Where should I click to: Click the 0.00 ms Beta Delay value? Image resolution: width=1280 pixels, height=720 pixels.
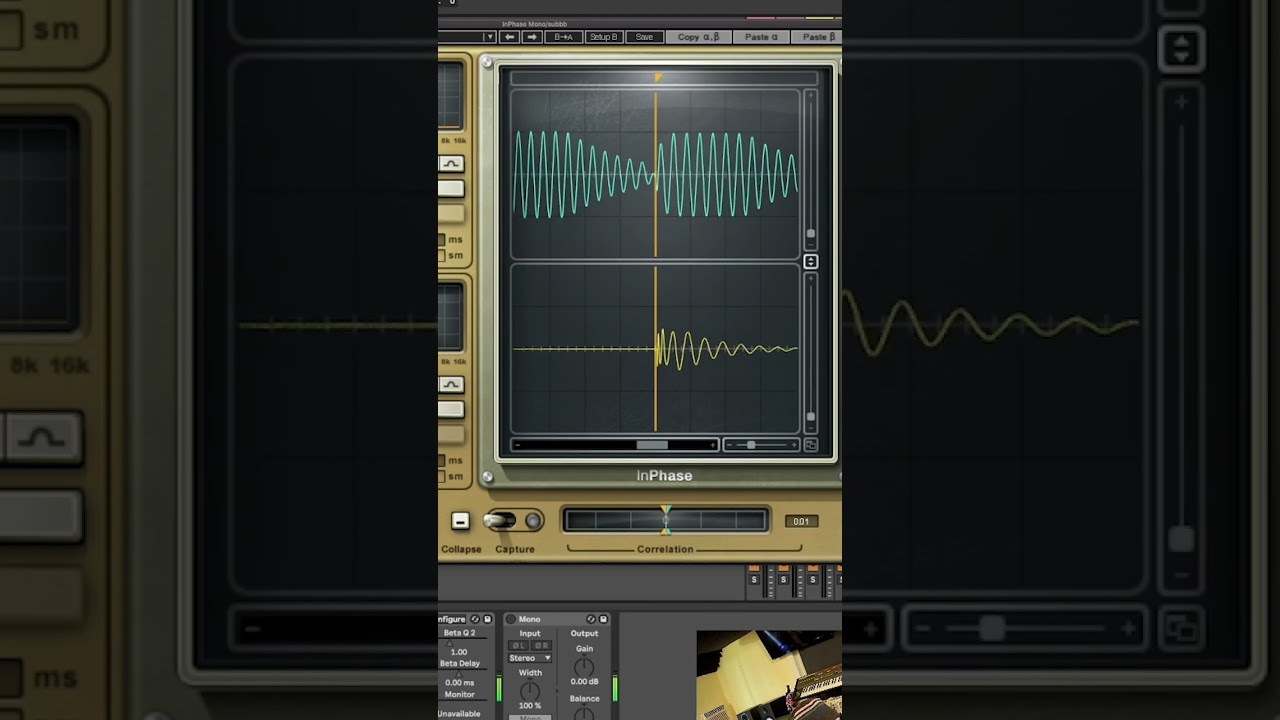point(460,682)
